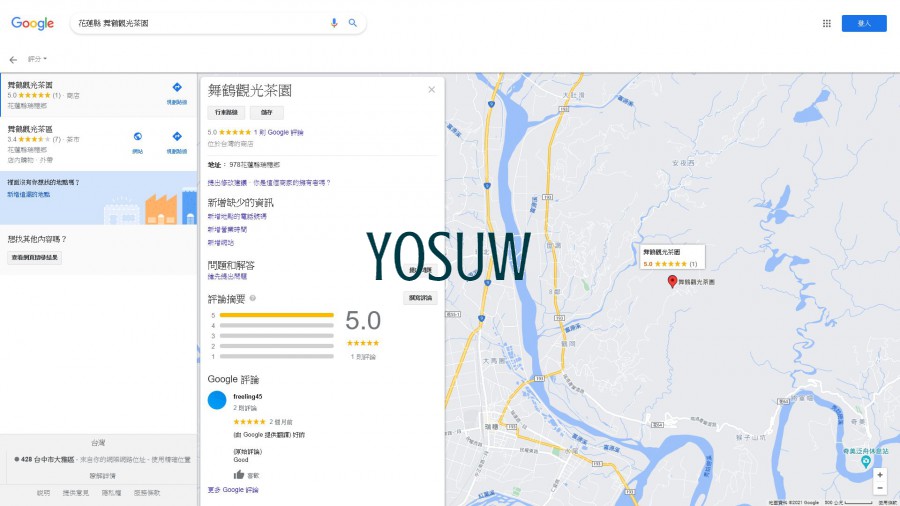Zoom in on the map
Image resolution: width=900 pixels, height=506 pixels.
tap(879, 474)
